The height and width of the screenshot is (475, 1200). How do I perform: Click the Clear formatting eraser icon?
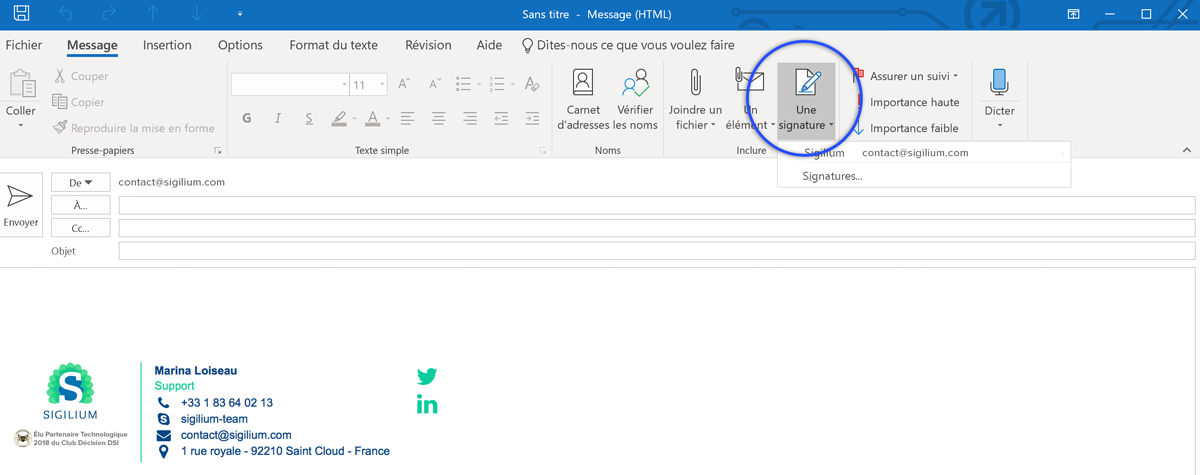tap(532, 85)
